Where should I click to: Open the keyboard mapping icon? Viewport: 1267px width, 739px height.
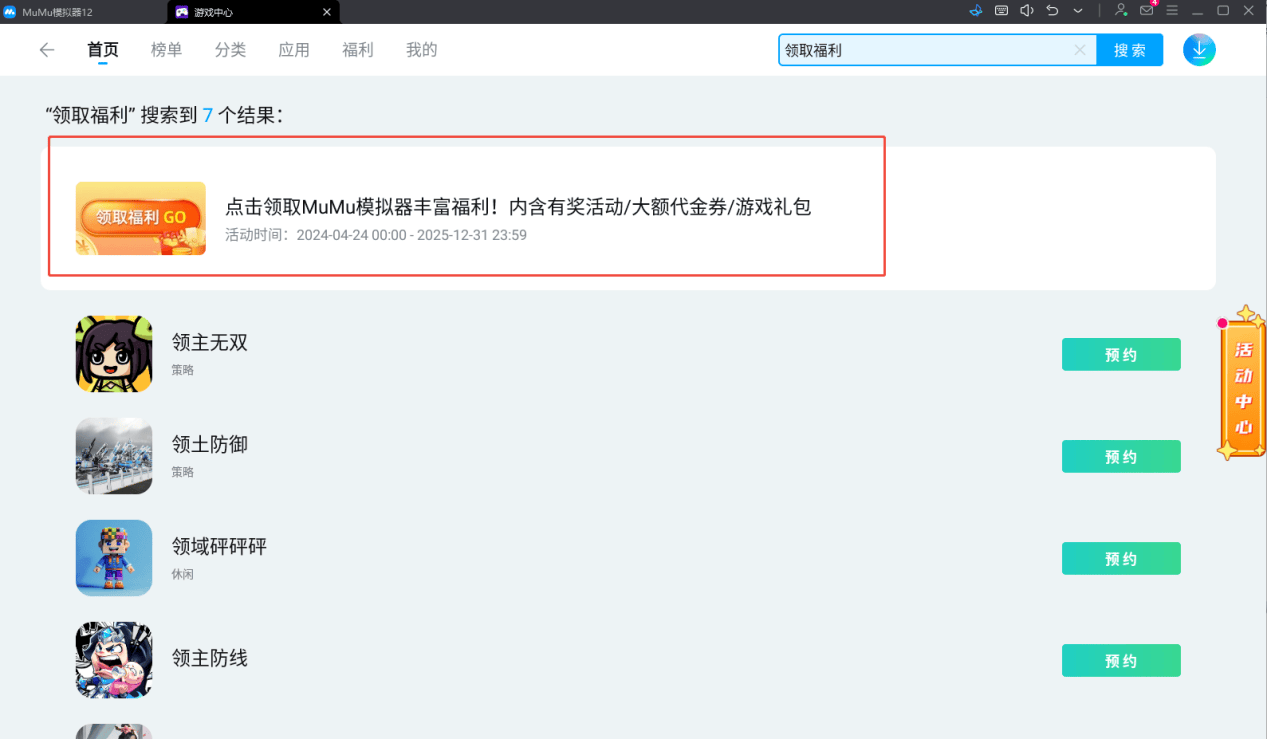tap(1002, 10)
